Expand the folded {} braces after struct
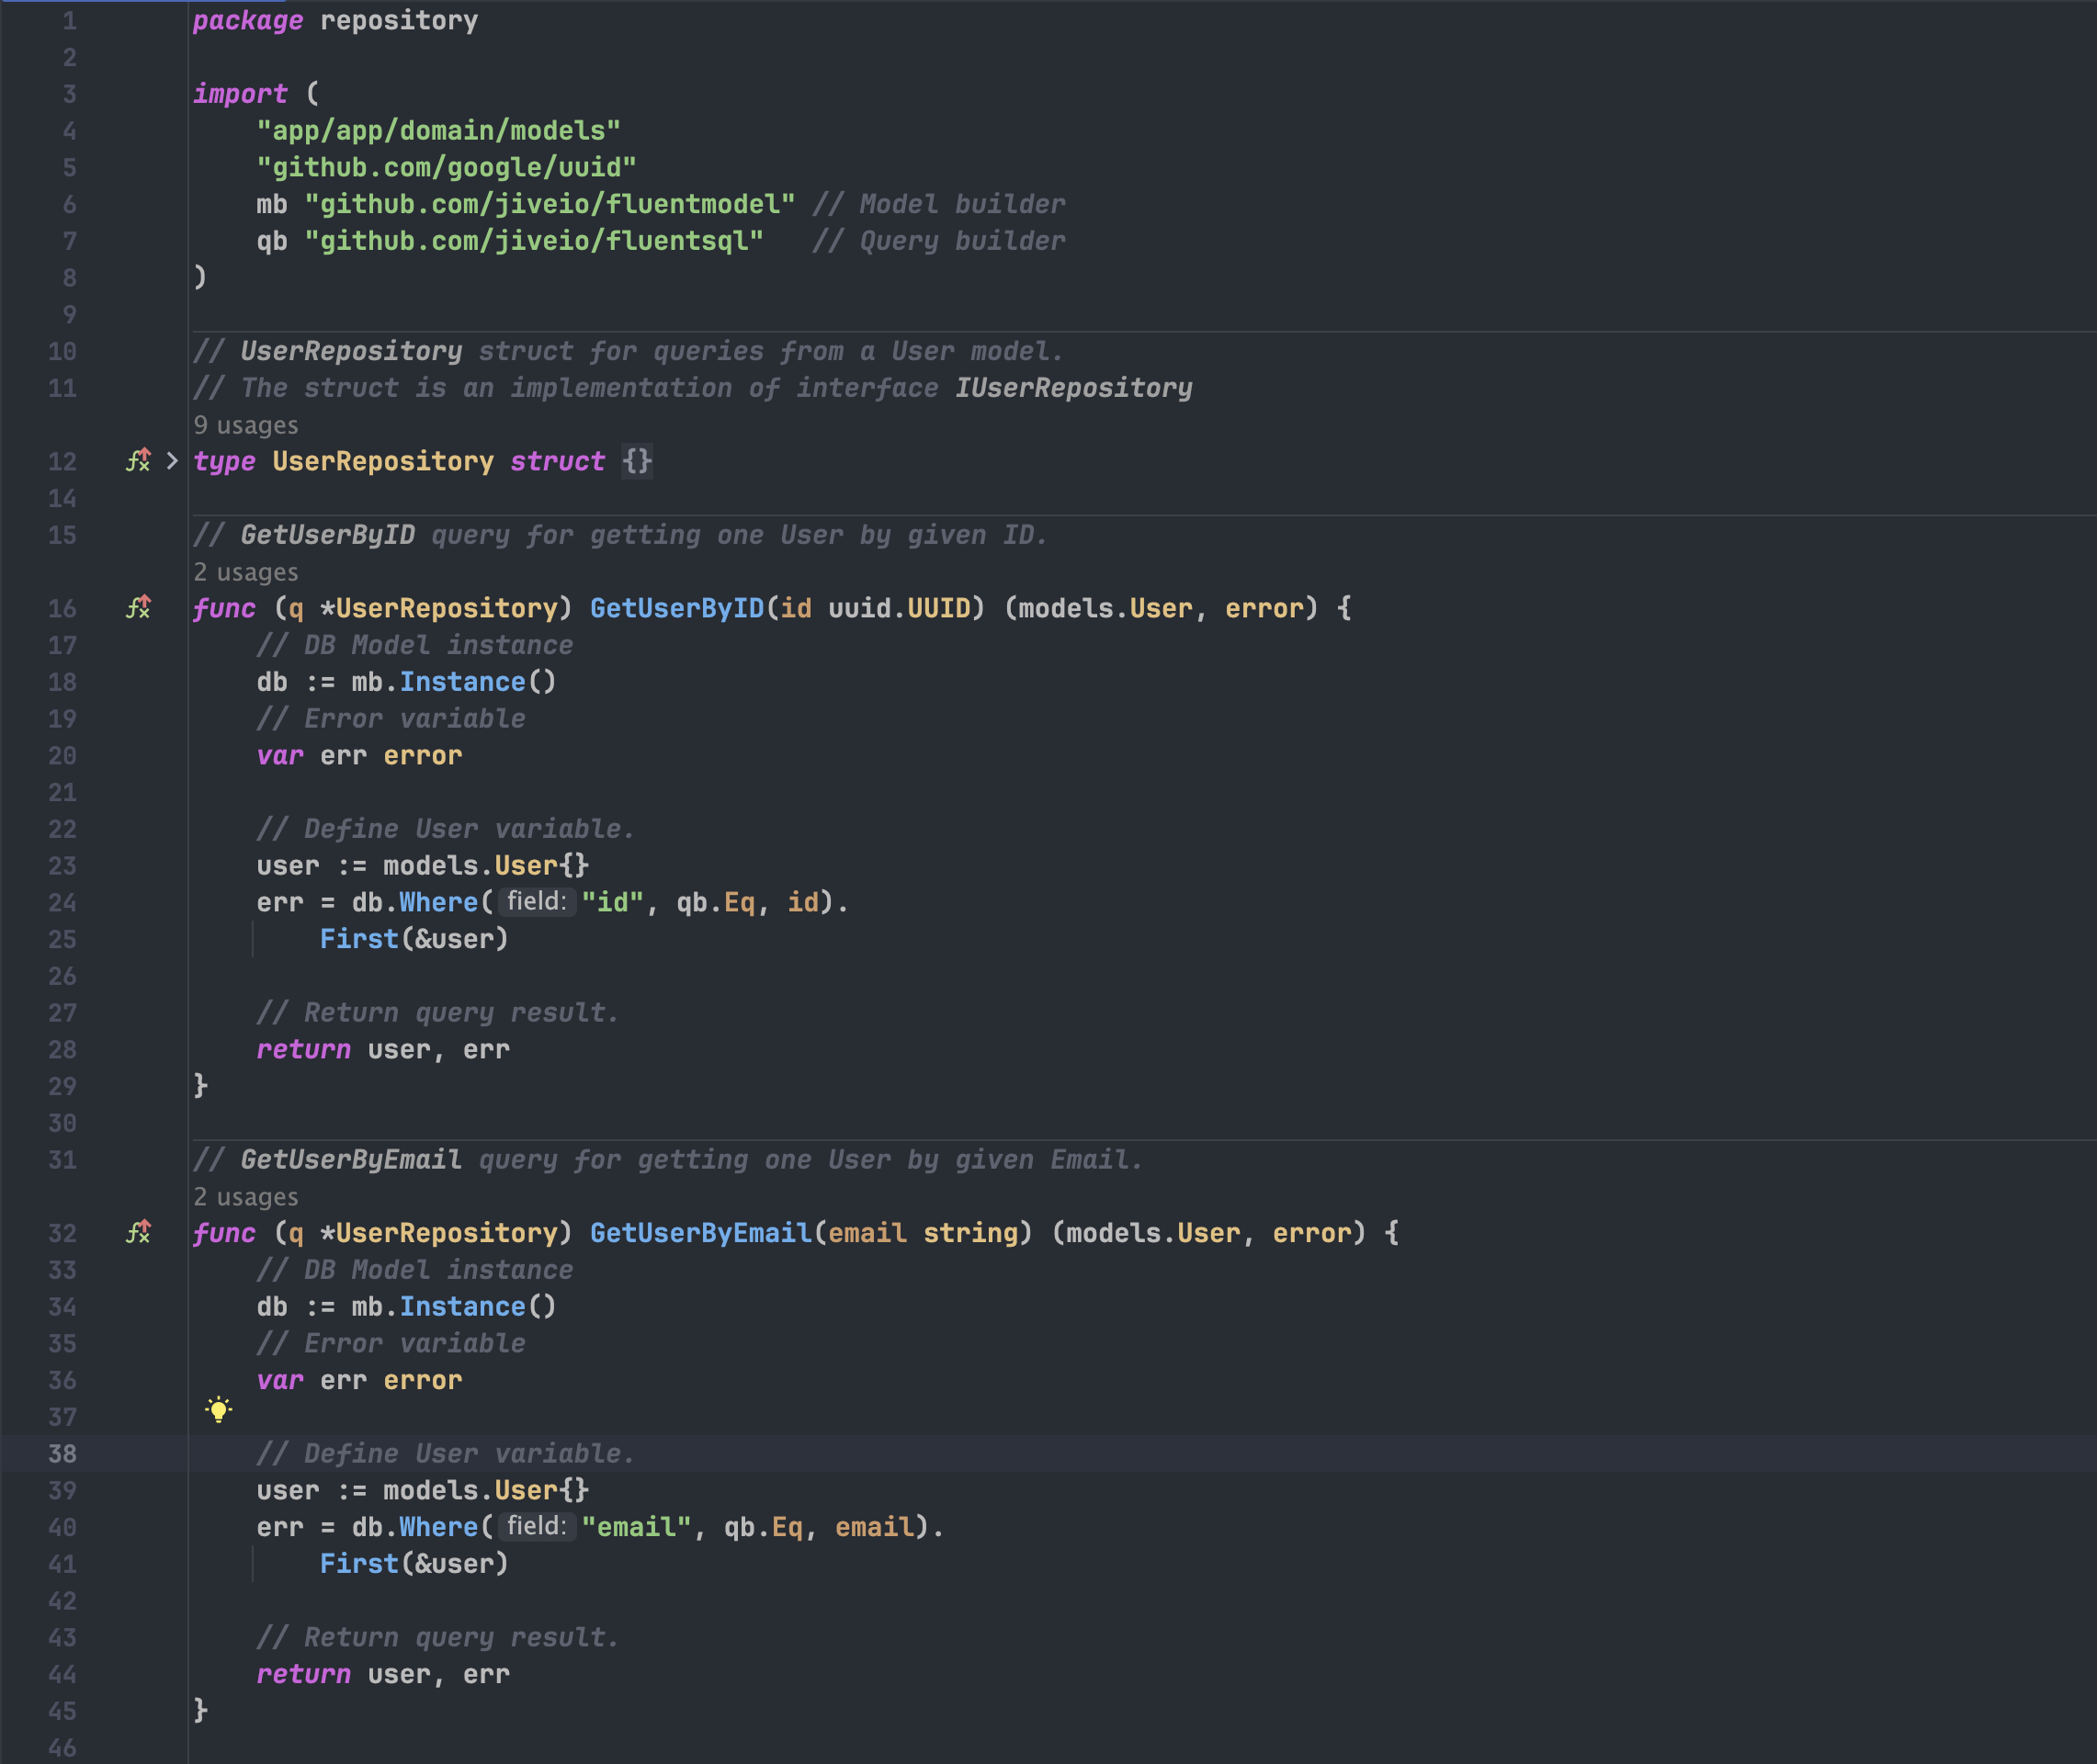 [x=637, y=461]
